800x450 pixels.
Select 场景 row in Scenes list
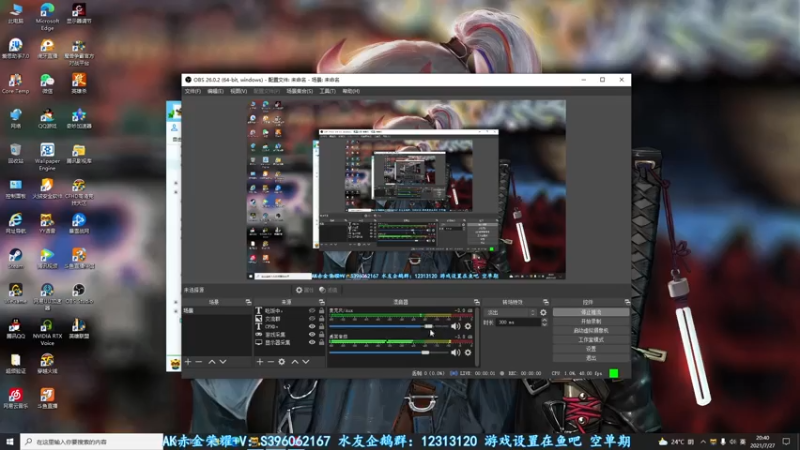[x=217, y=311]
